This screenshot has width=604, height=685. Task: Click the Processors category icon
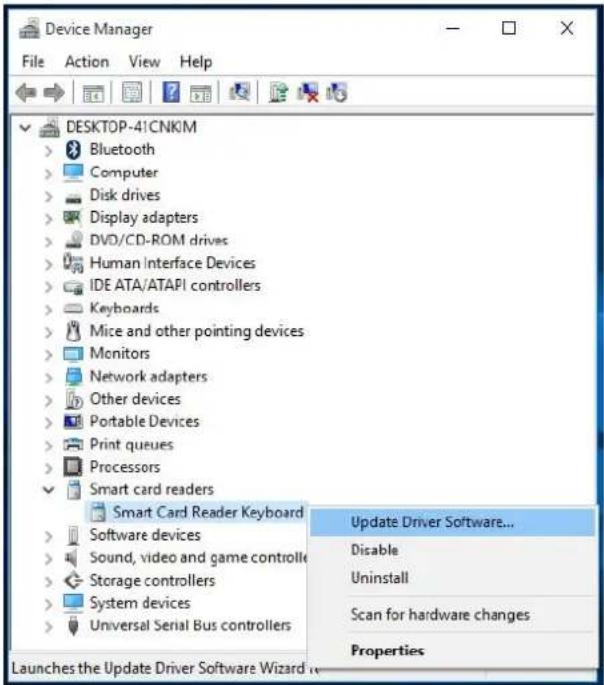[x=73, y=467]
